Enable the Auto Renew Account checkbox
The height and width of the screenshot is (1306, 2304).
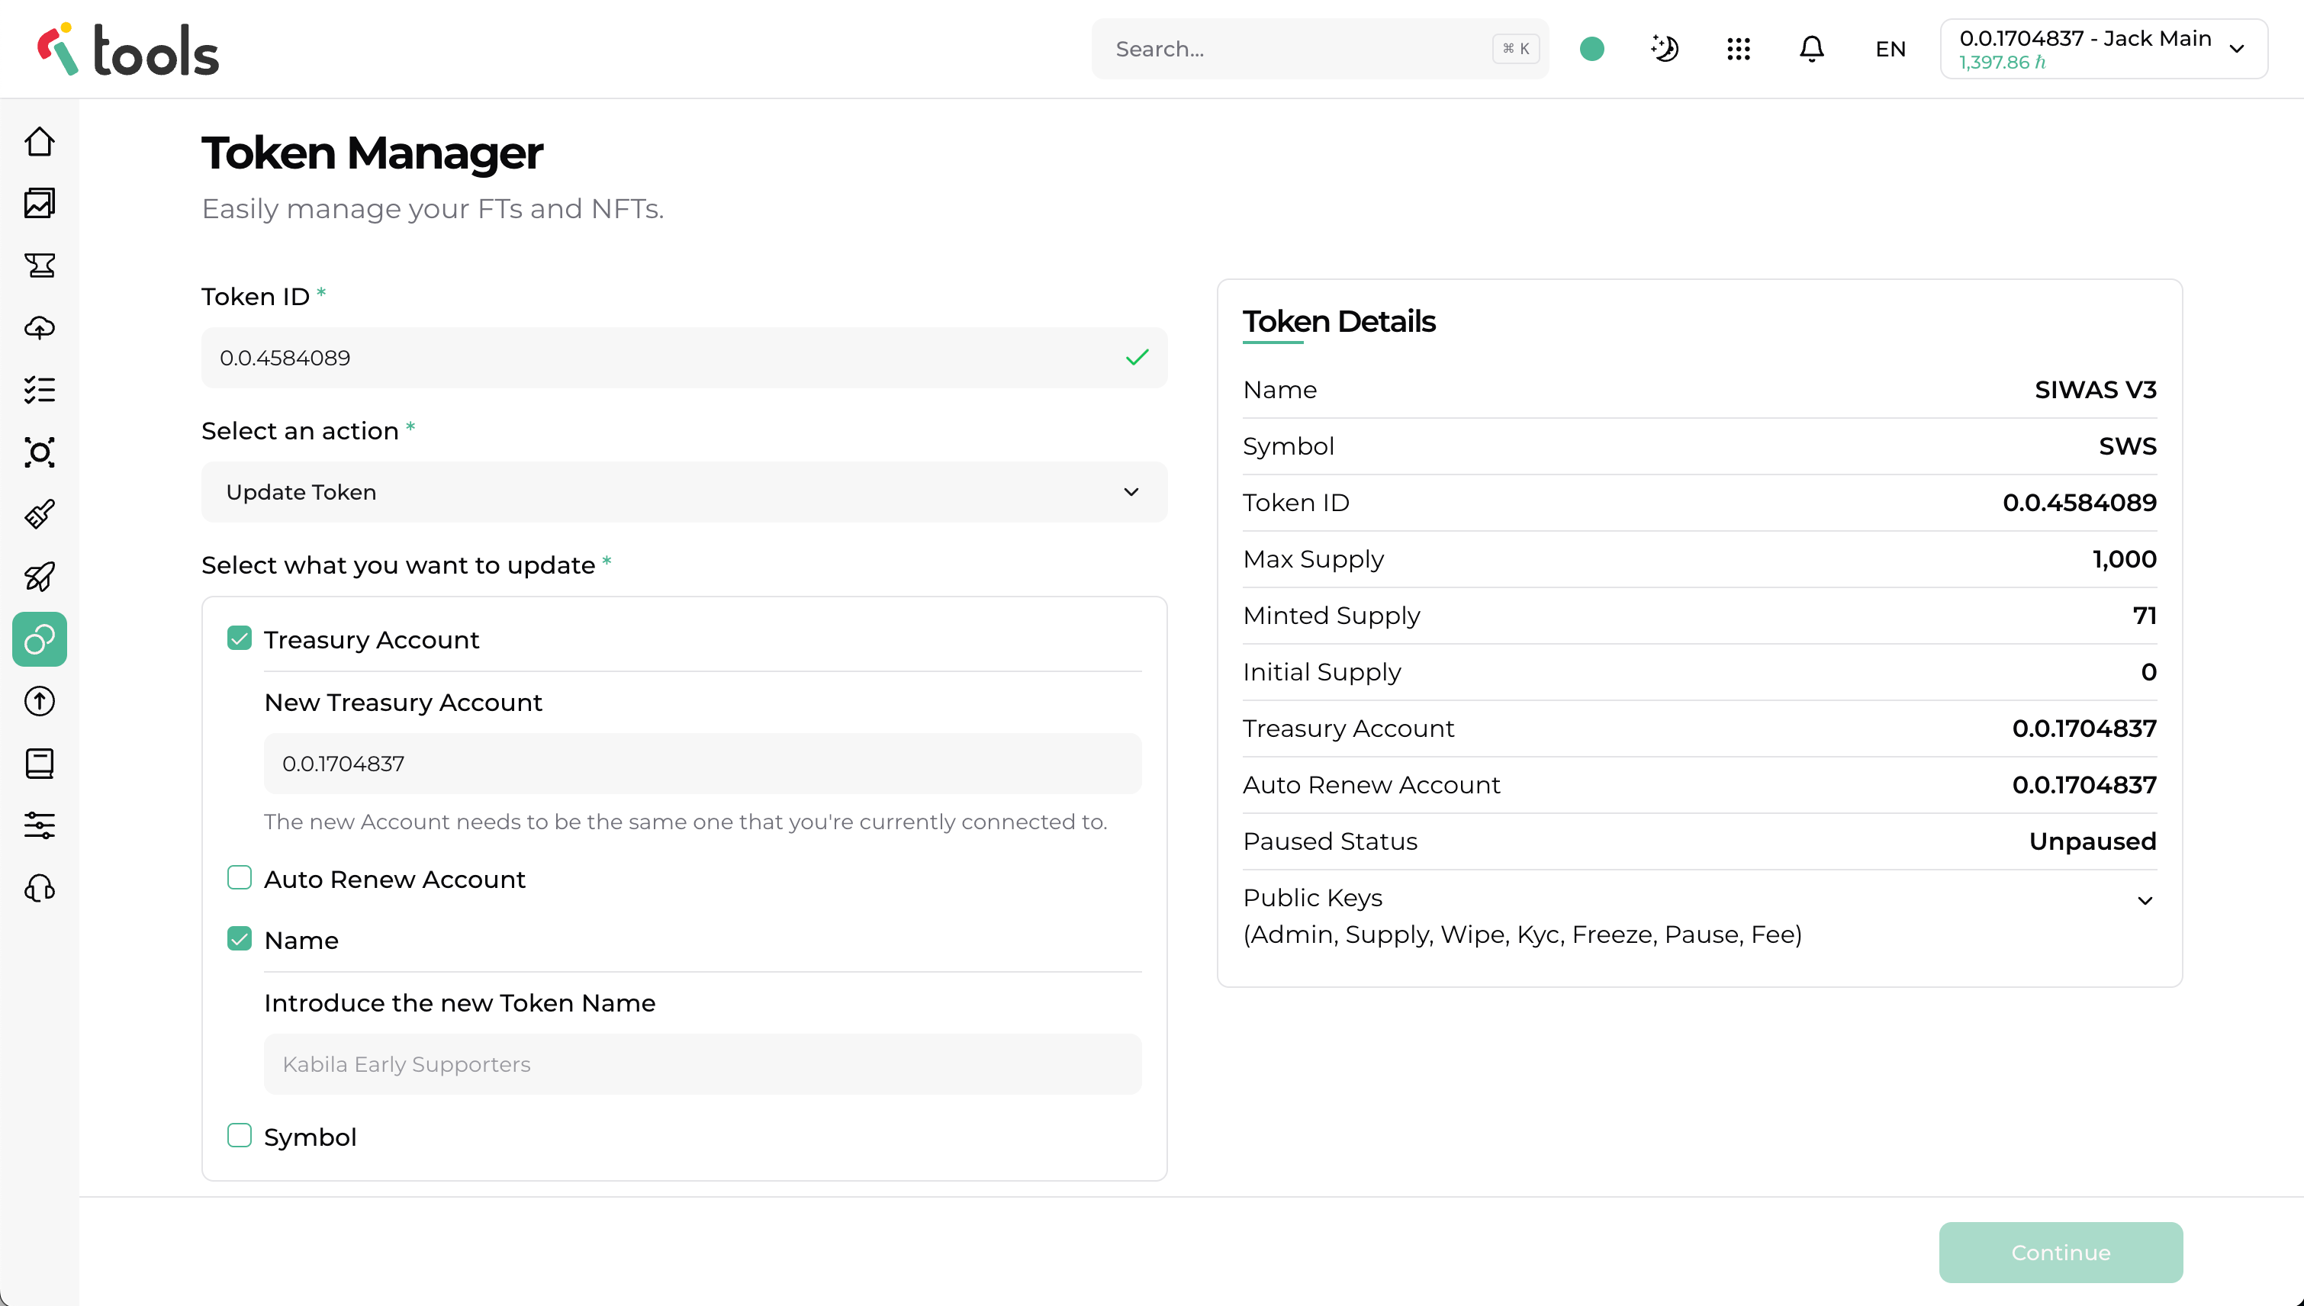239,878
